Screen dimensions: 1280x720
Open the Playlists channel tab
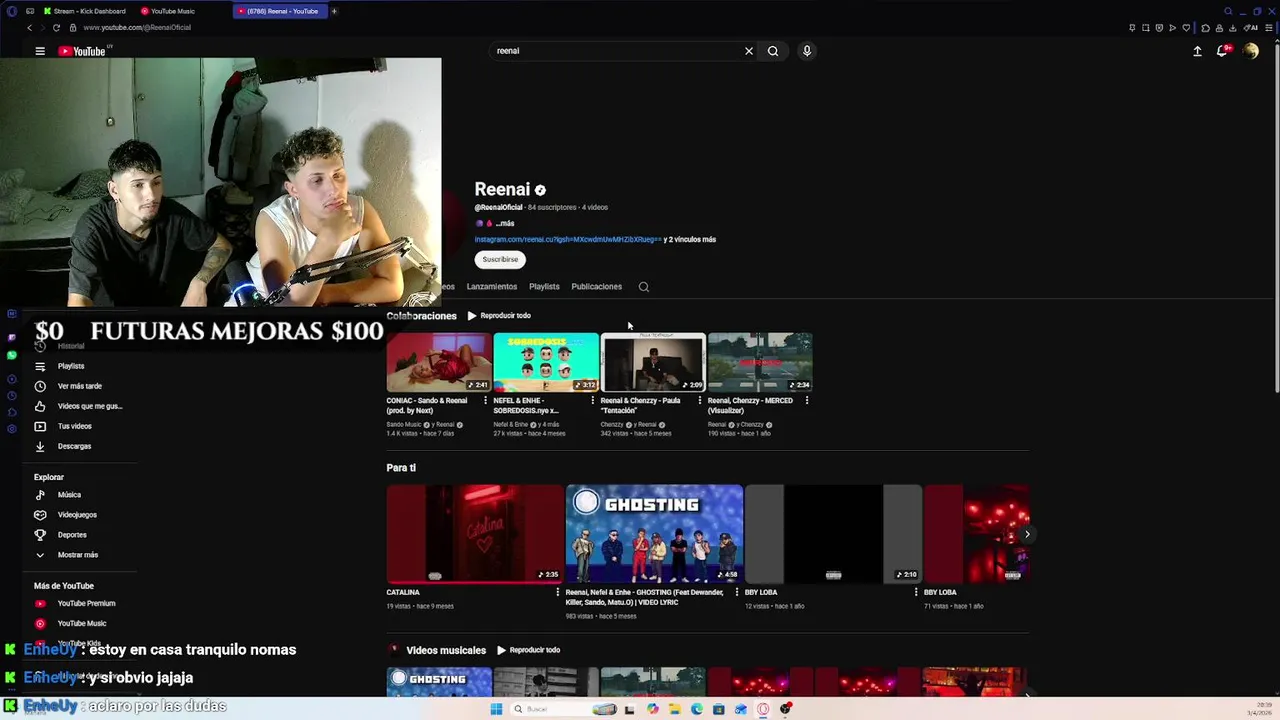[x=544, y=287]
